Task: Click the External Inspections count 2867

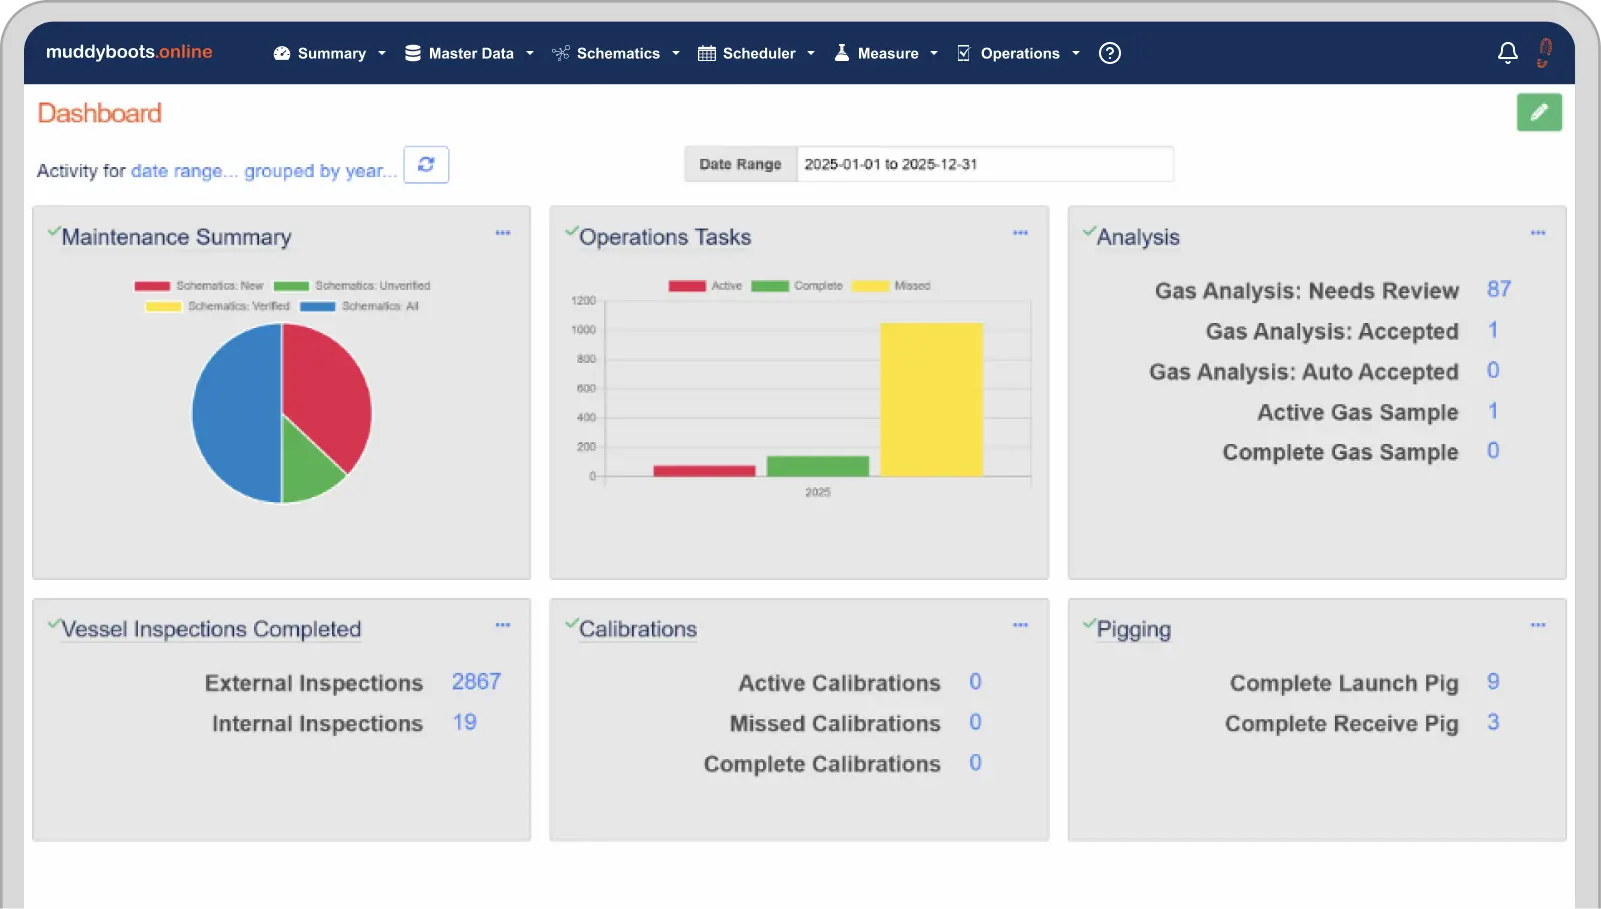Action: click(x=476, y=682)
